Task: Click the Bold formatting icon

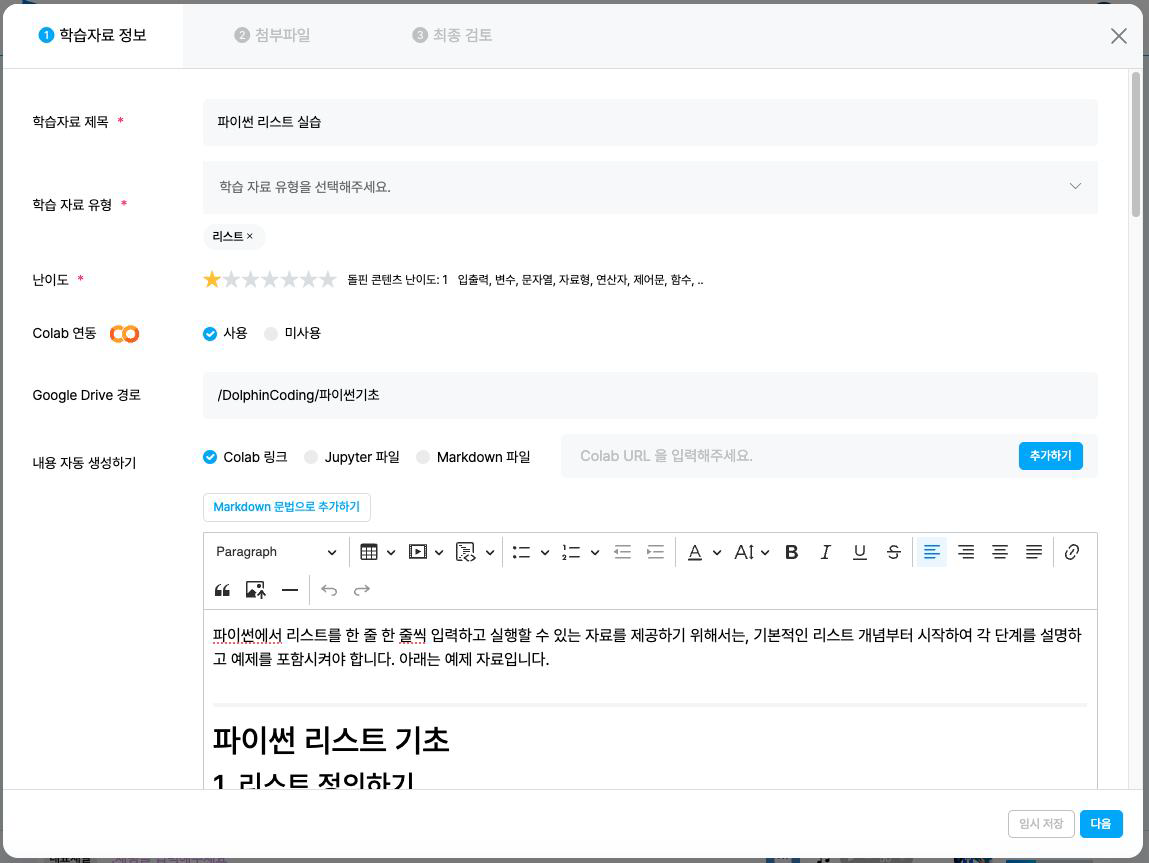Action: pos(791,552)
